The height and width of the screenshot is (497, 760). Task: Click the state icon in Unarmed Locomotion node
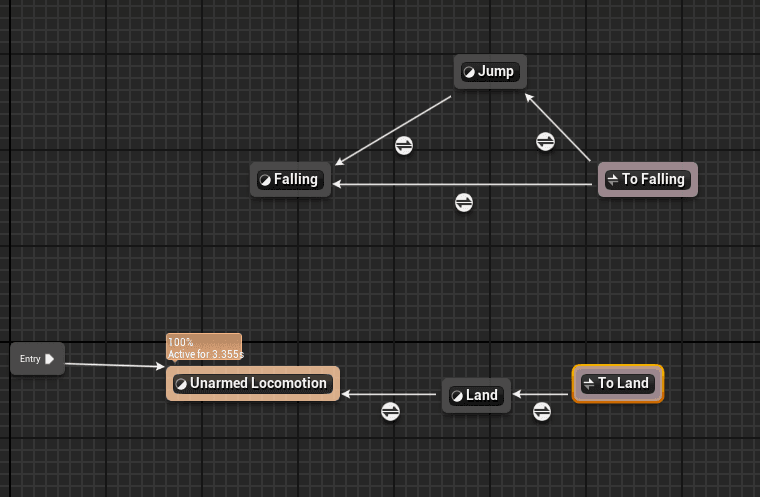click(x=181, y=384)
